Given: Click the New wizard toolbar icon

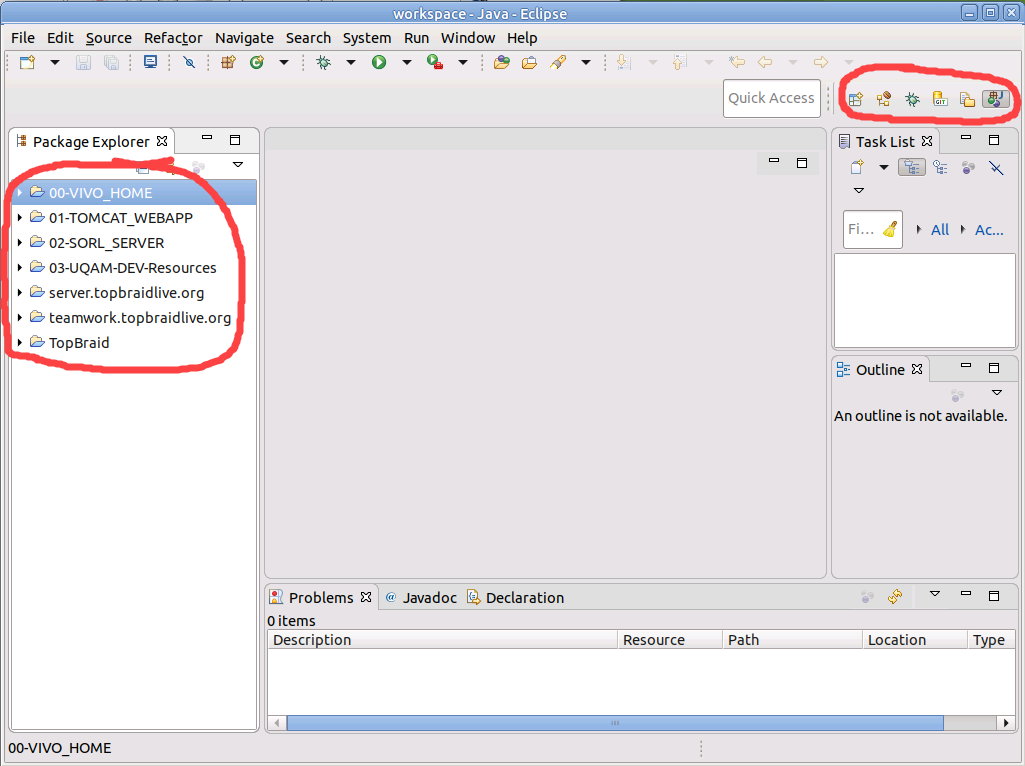Looking at the screenshot, I should (x=27, y=63).
